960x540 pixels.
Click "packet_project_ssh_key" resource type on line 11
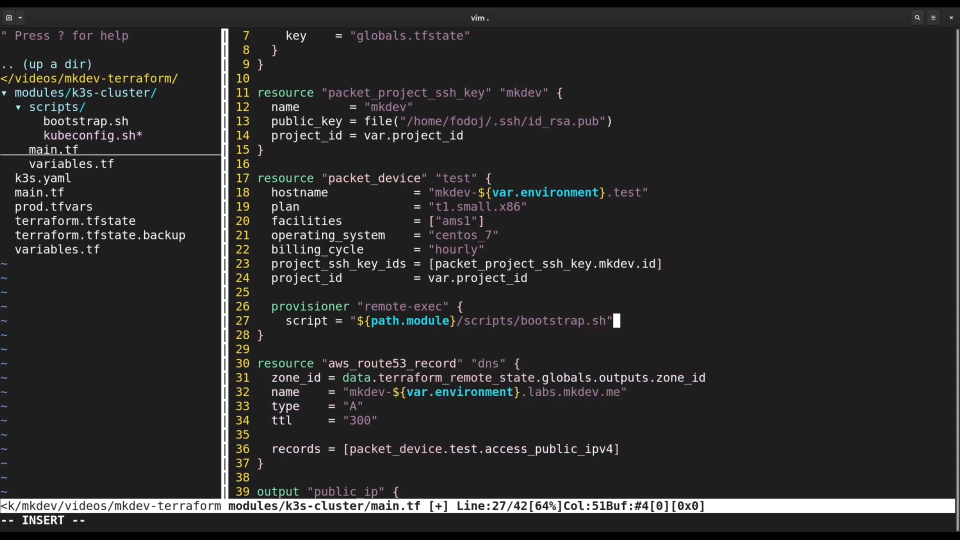click(x=407, y=93)
